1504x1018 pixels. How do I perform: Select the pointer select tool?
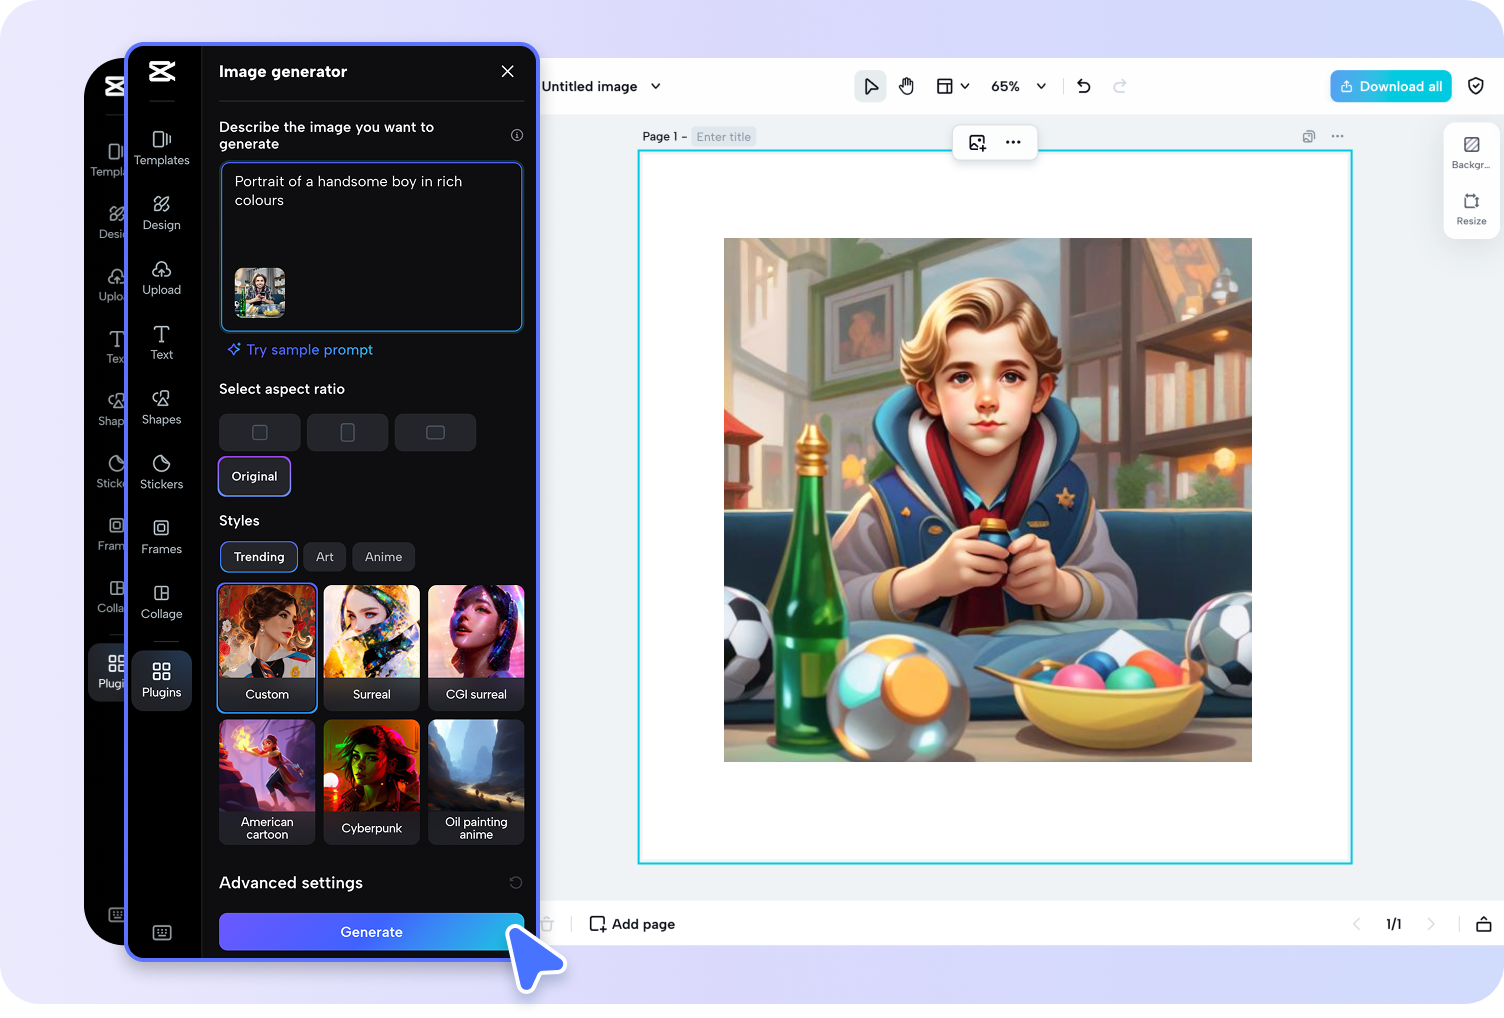pos(871,86)
